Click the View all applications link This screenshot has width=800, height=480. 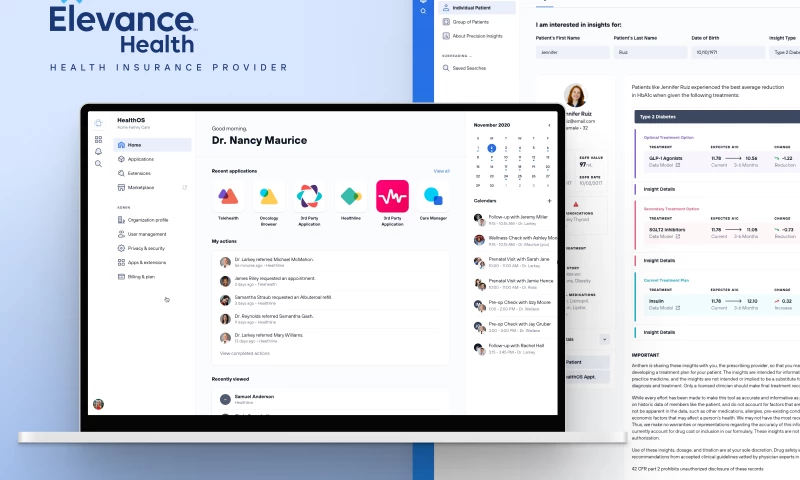441,171
